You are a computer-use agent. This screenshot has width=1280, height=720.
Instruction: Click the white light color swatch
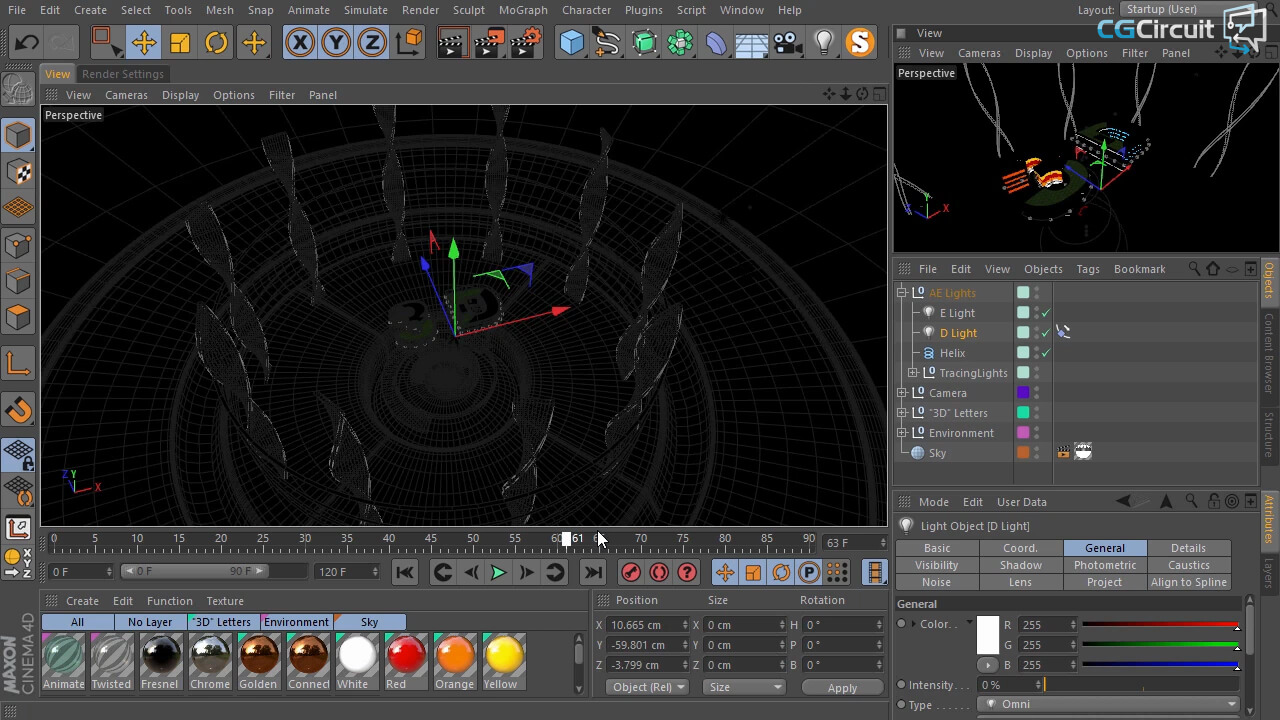987,635
